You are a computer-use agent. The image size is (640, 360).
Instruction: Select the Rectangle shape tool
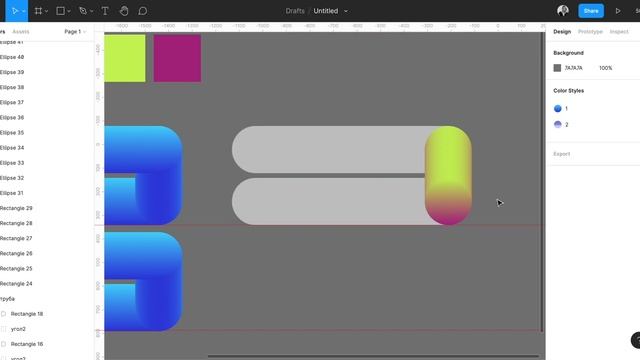(60, 11)
